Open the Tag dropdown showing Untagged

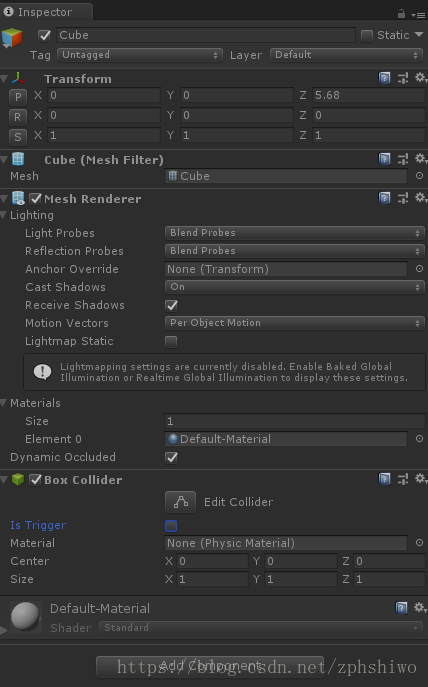click(x=140, y=55)
